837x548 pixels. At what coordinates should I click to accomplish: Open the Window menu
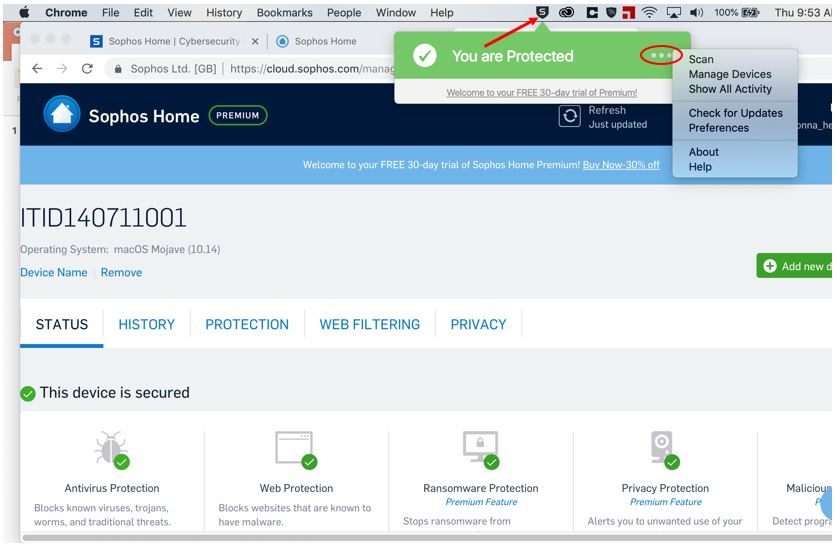coord(396,12)
